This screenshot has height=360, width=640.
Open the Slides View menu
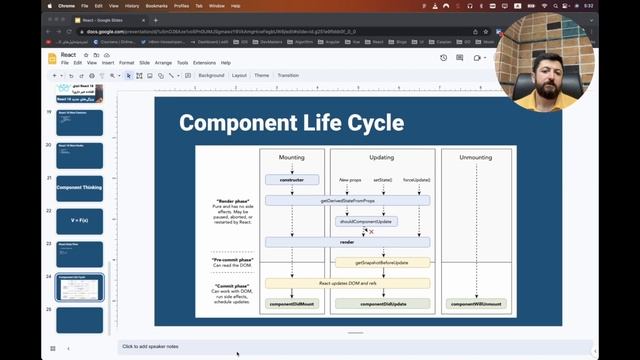click(x=92, y=63)
